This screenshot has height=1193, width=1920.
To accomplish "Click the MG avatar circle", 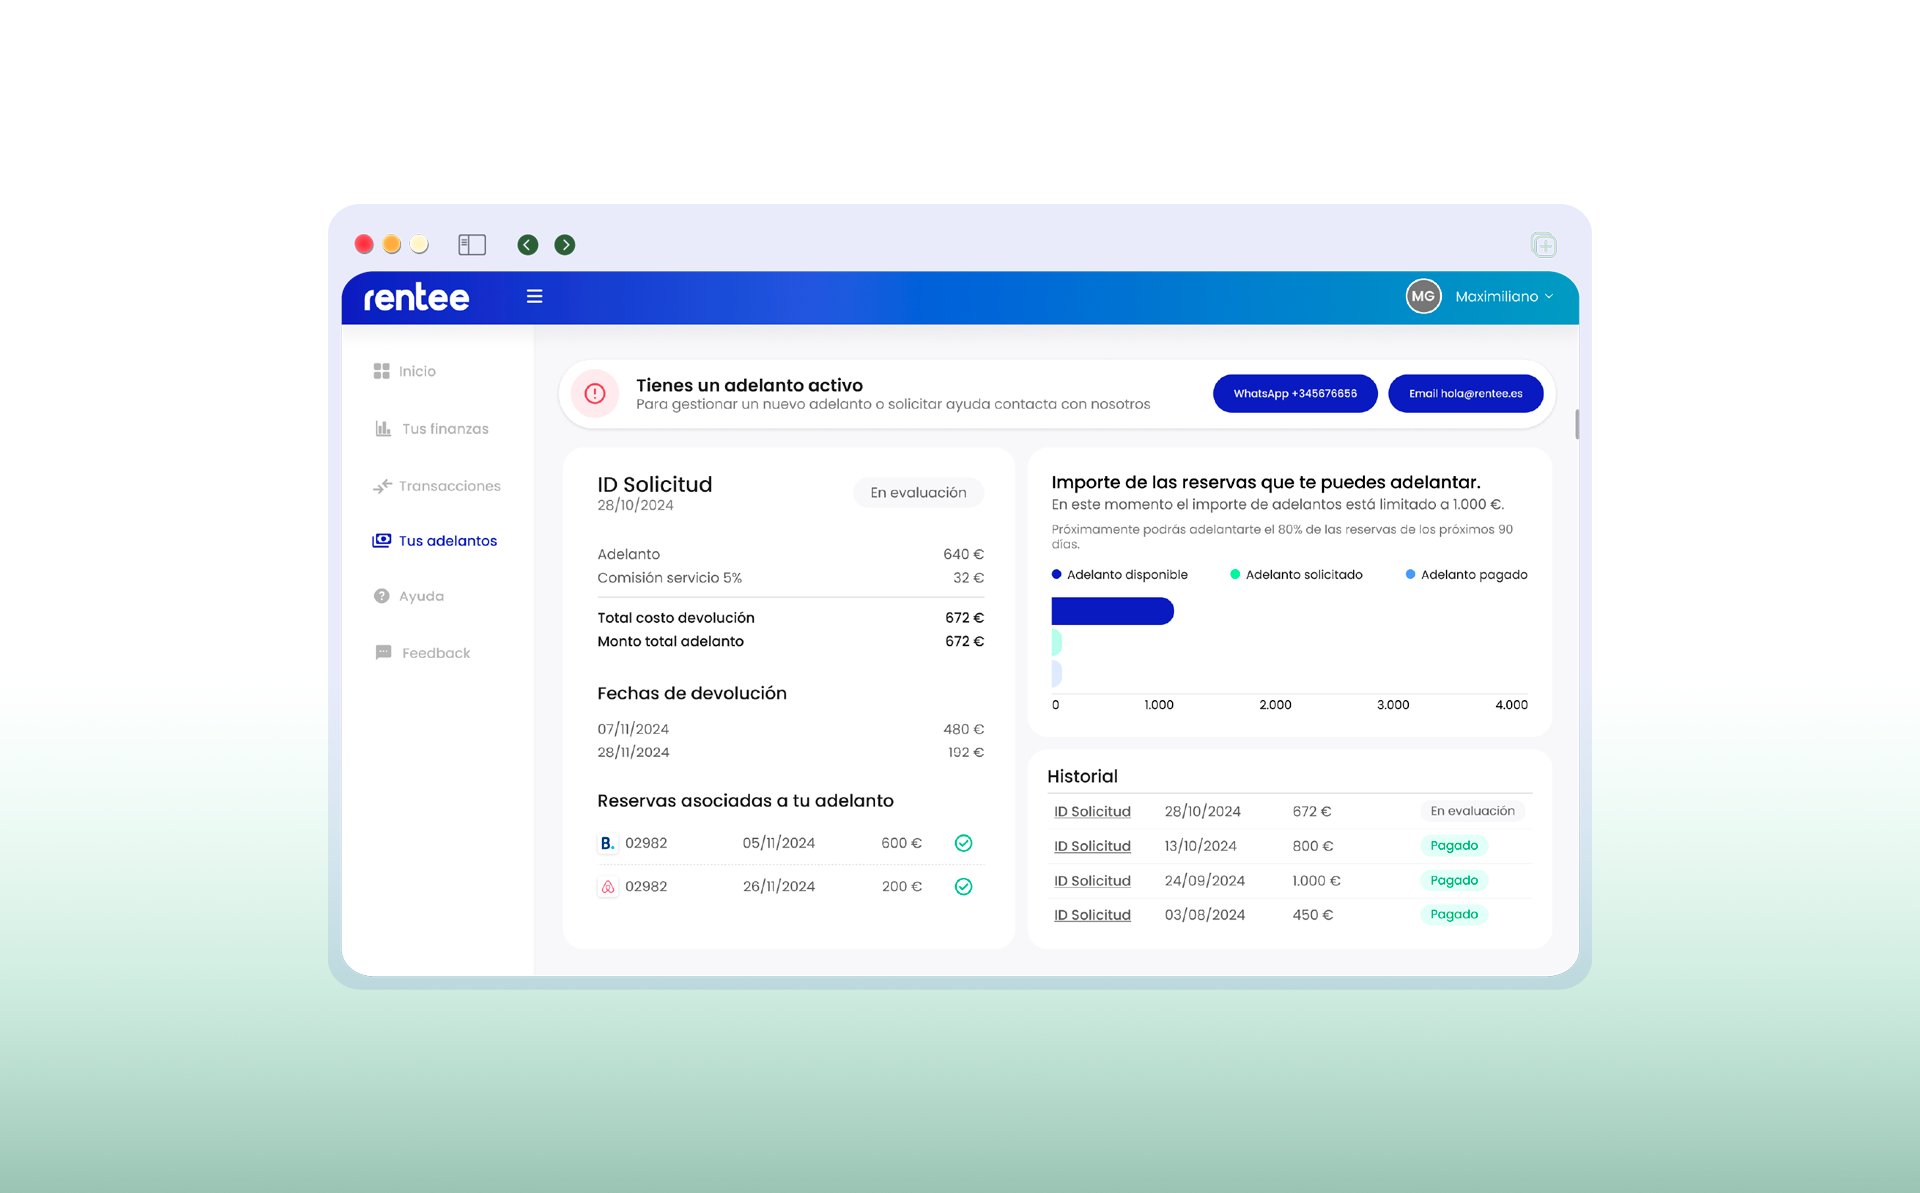I will click(x=1423, y=296).
